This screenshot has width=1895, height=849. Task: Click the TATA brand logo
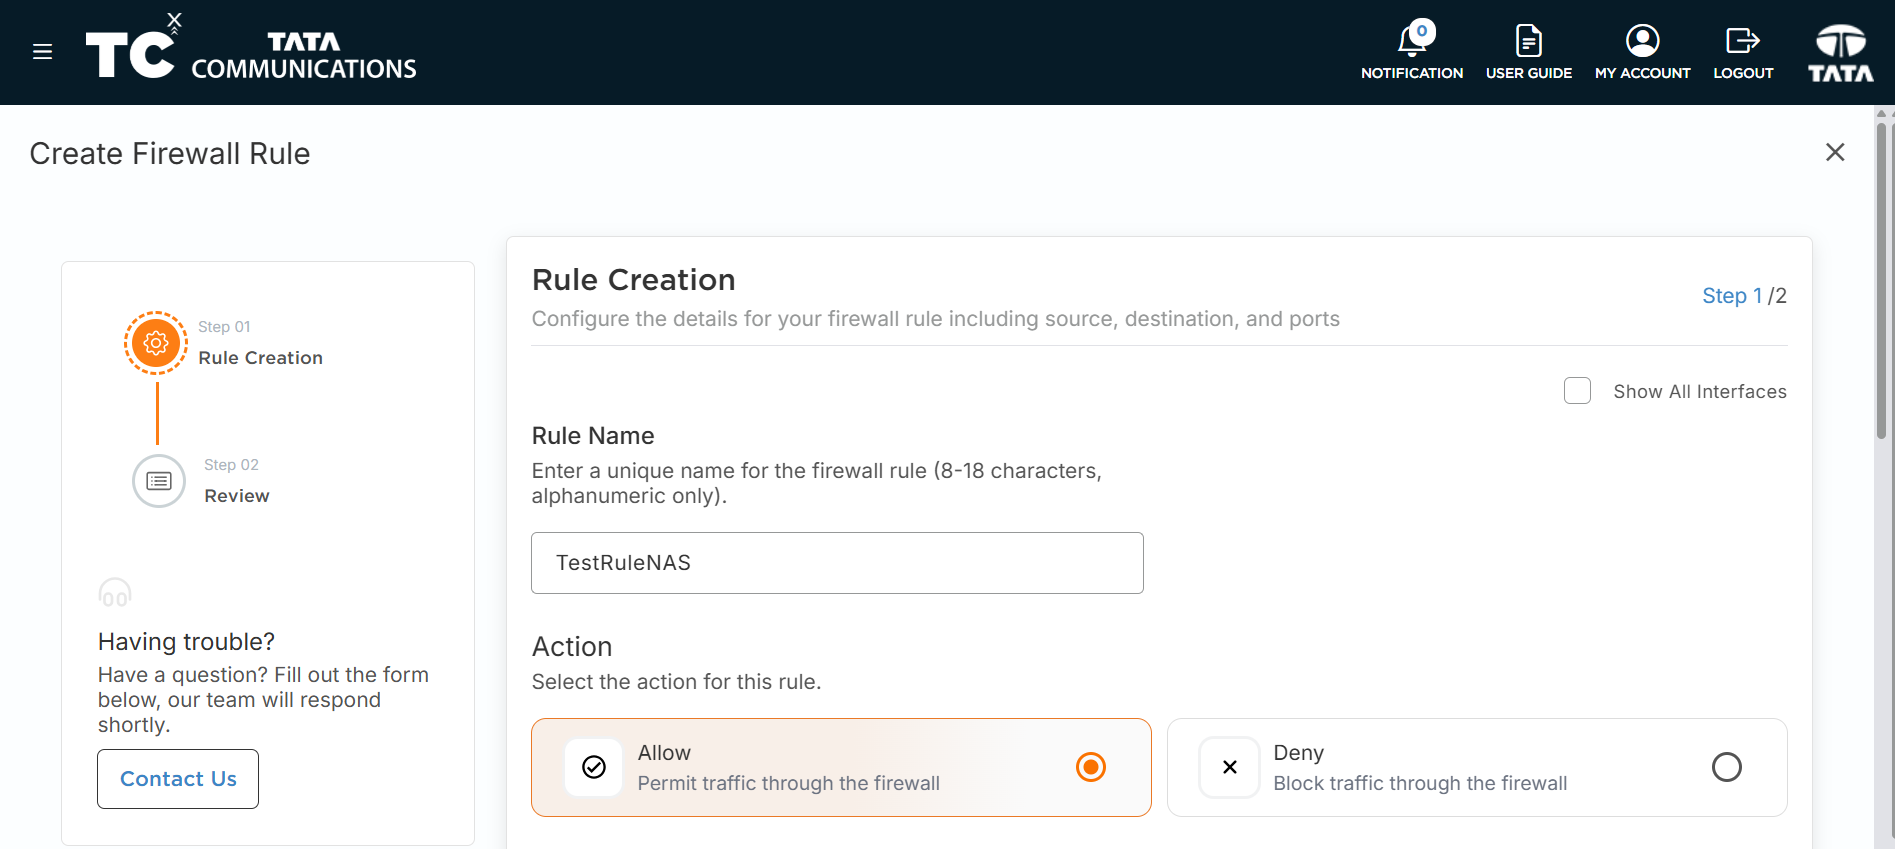coord(1840,53)
